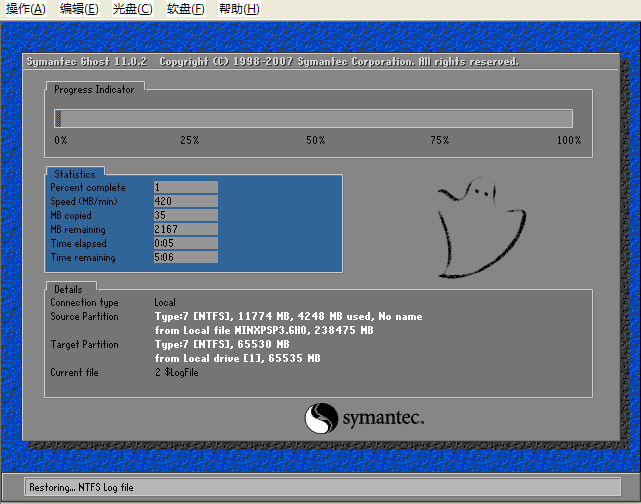Click the Local drive [1] line
The image size is (641, 504).
click(238, 358)
